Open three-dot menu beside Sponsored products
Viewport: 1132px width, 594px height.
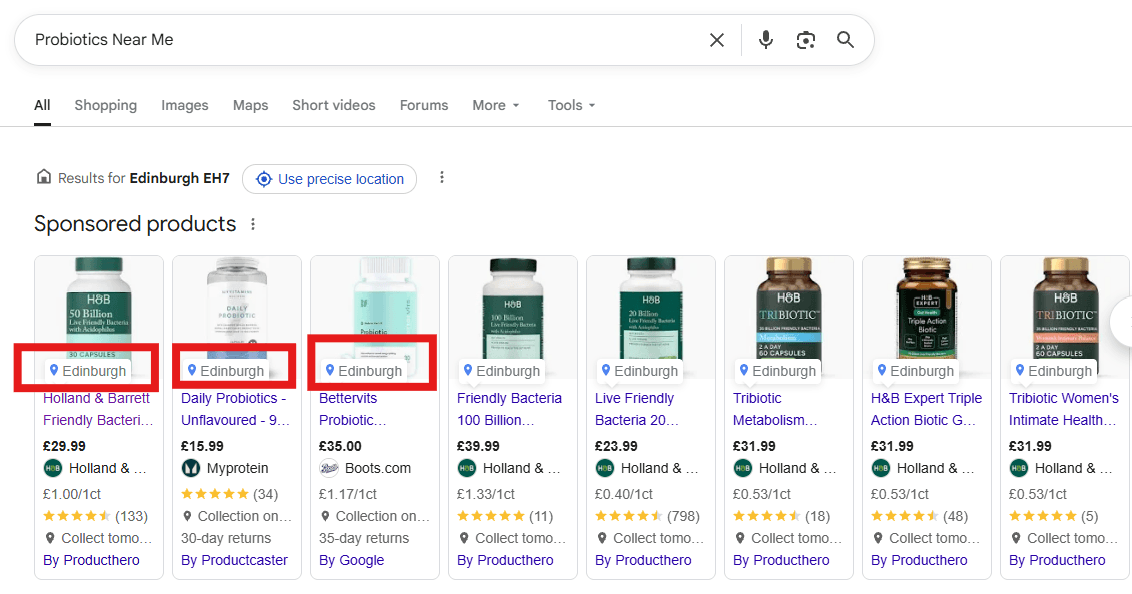(253, 224)
